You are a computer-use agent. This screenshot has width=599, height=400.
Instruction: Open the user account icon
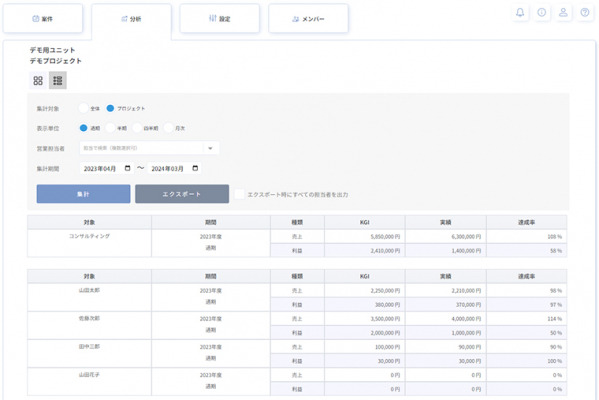point(563,13)
